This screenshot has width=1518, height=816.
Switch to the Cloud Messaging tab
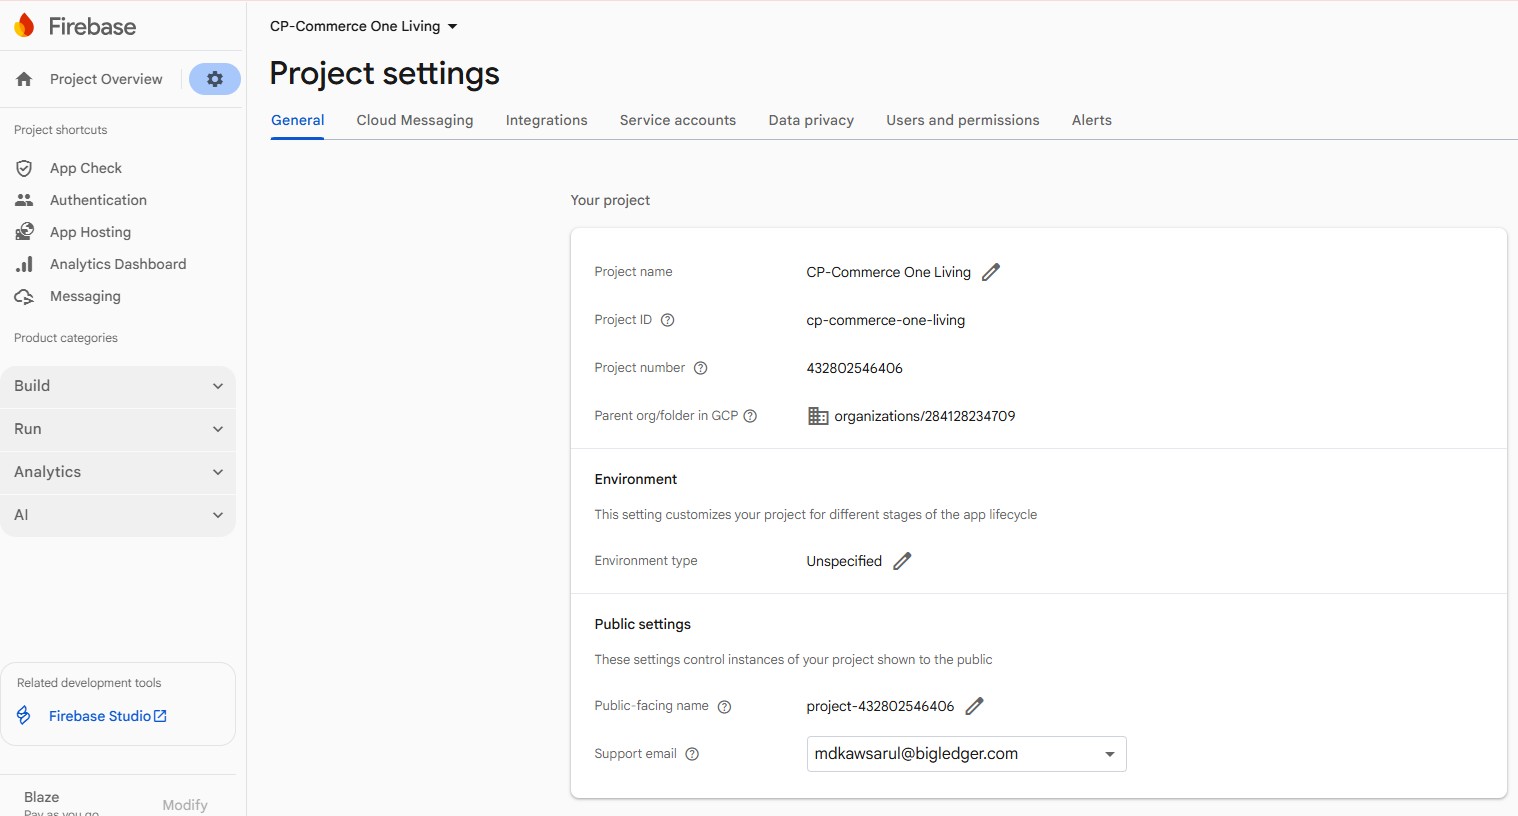(414, 120)
